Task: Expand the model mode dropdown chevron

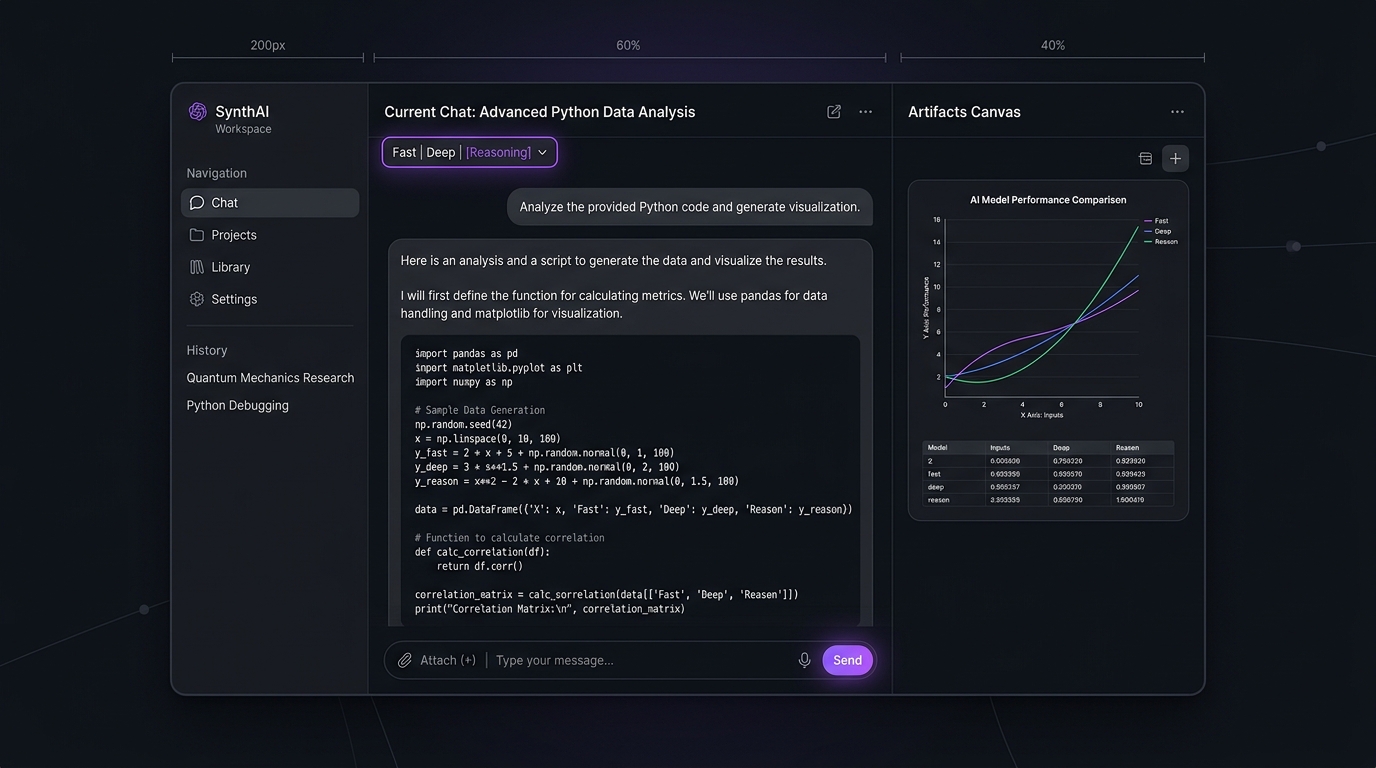Action: pos(542,153)
